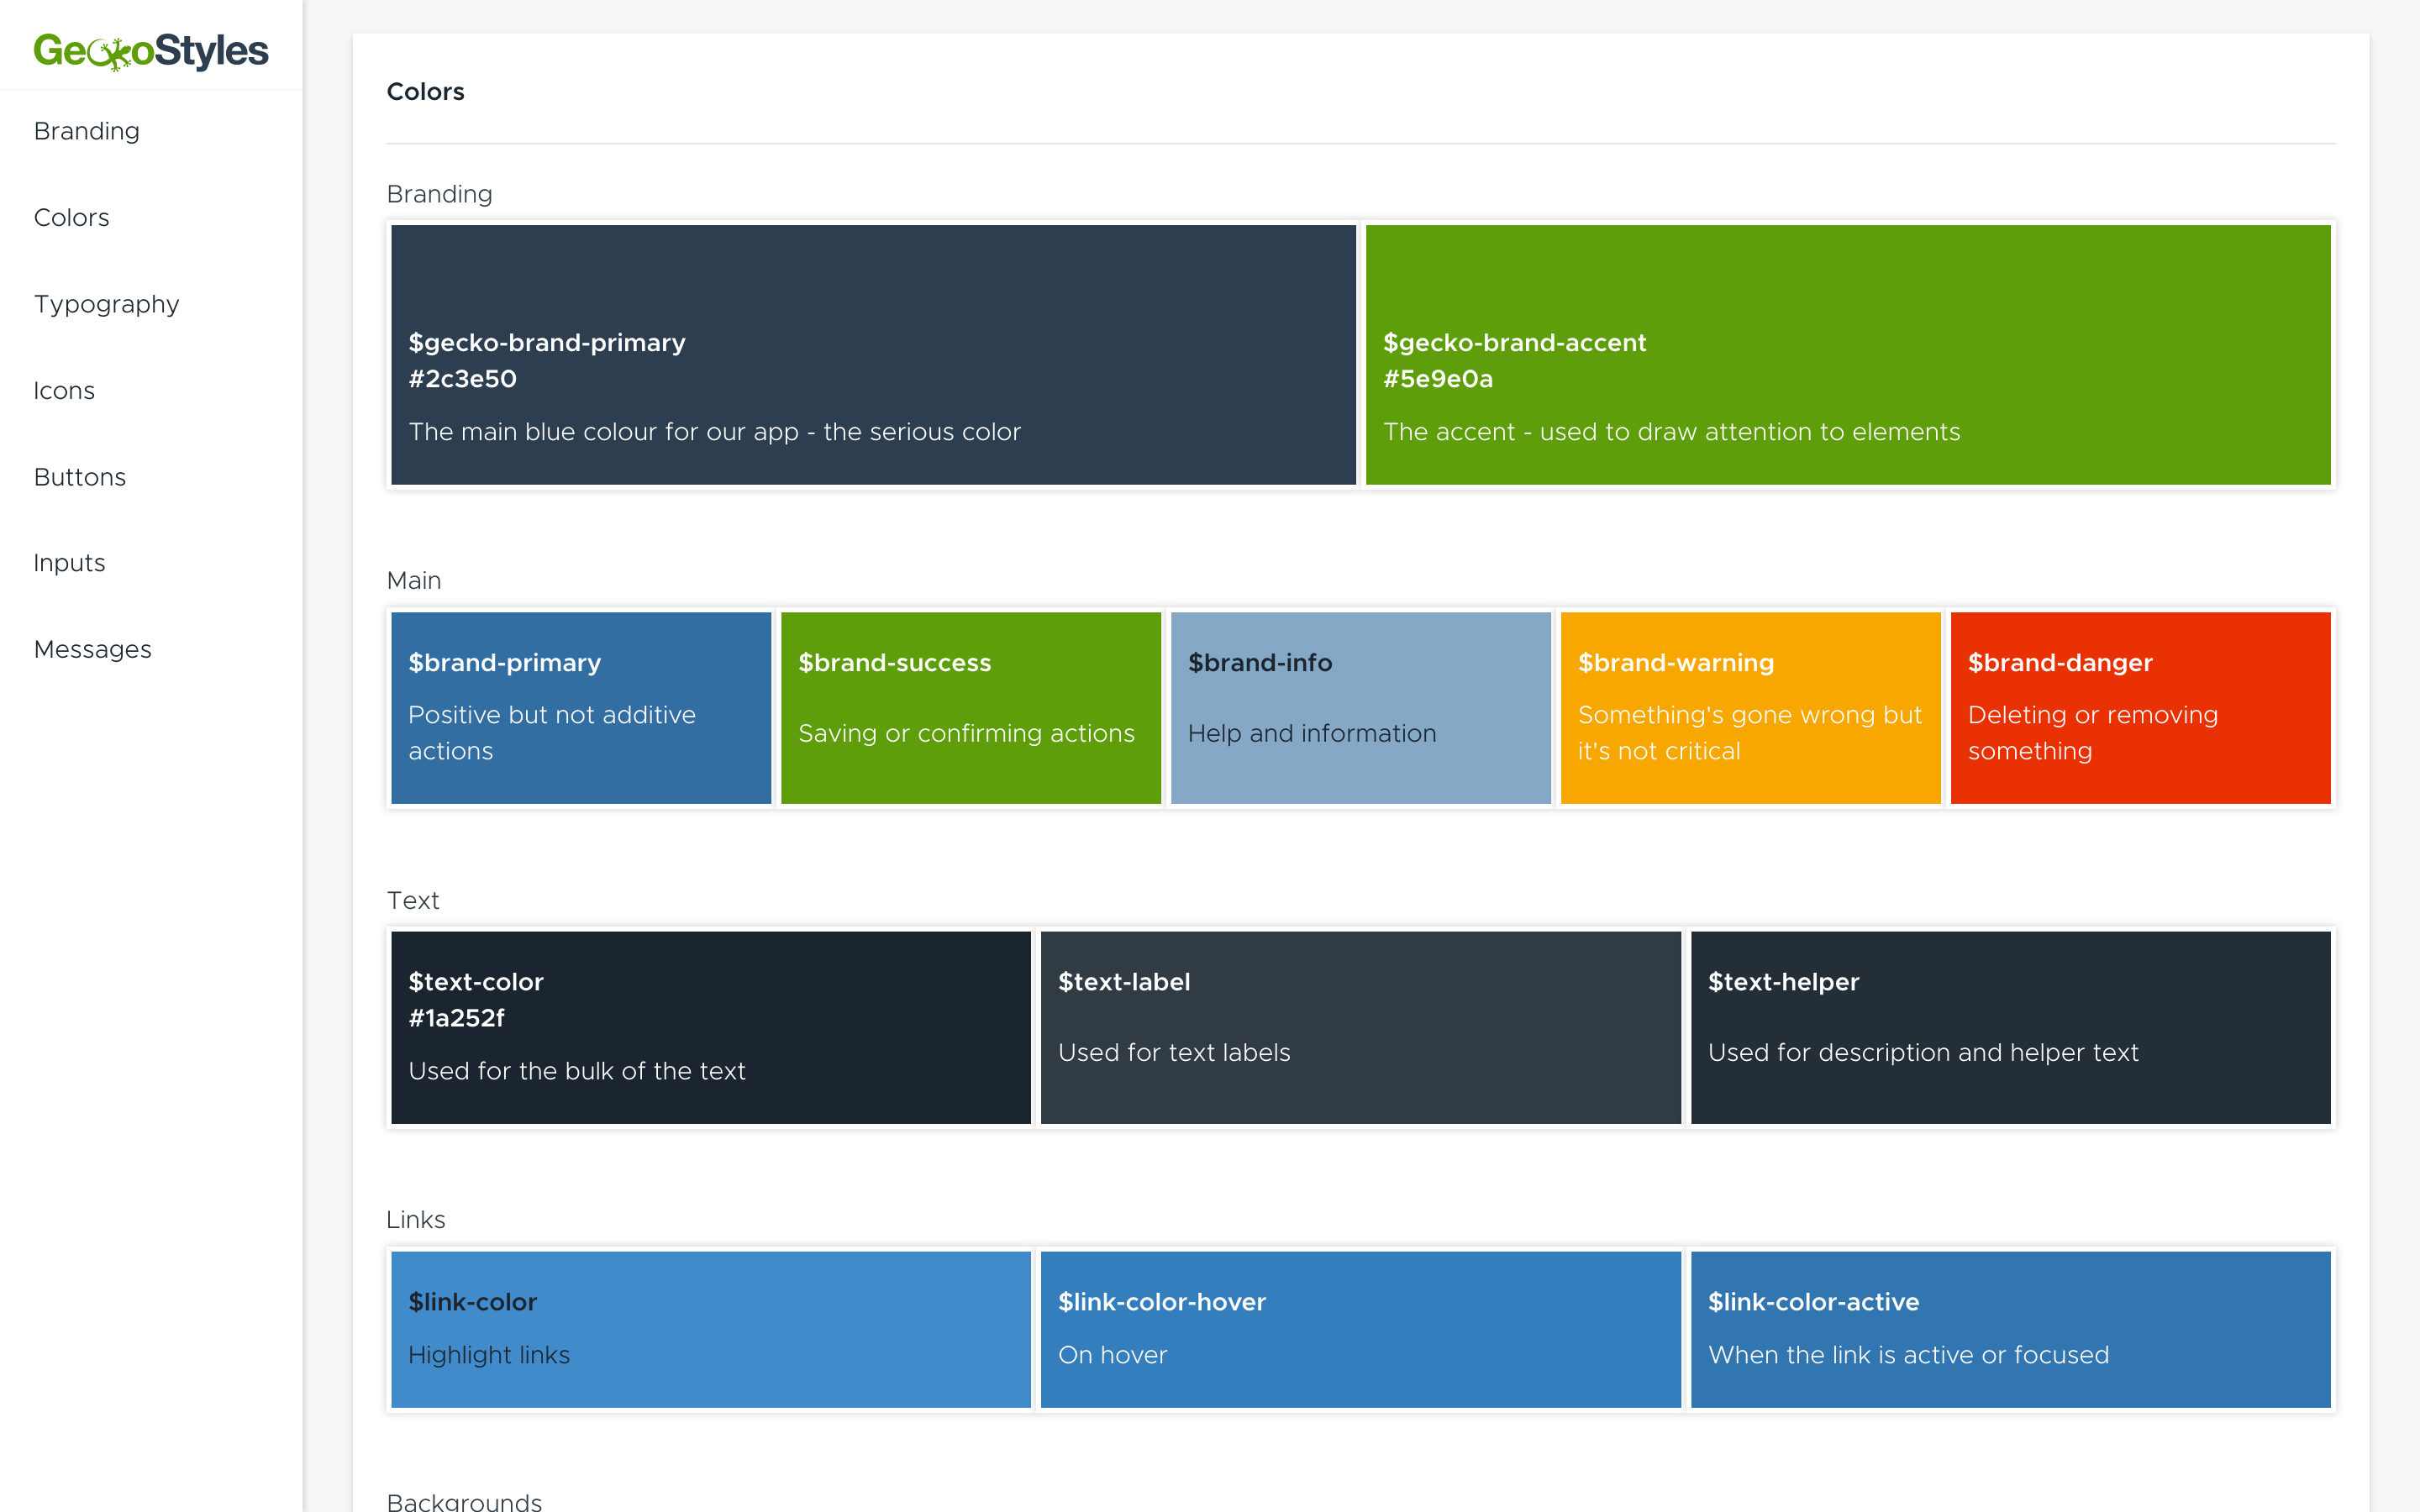Open the Branding sidebar link
The height and width of the screenshot is (1512, 2420).
coord(87,131)
